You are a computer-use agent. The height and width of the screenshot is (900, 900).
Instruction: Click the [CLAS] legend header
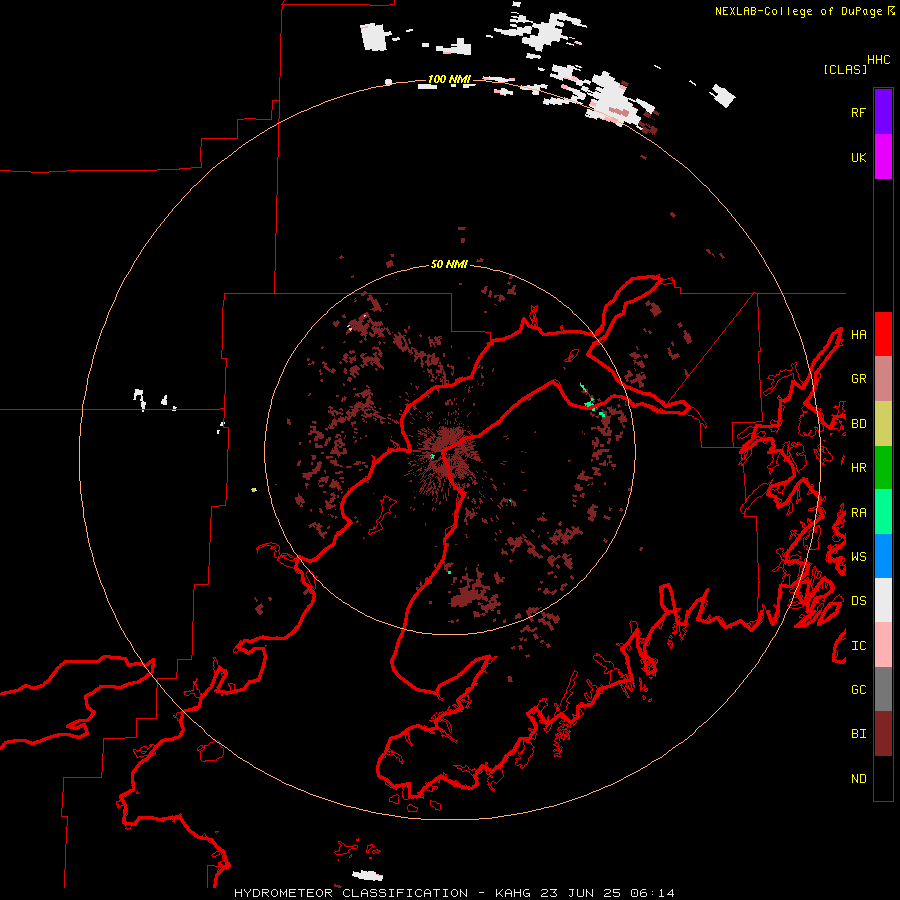click(845, 69)
